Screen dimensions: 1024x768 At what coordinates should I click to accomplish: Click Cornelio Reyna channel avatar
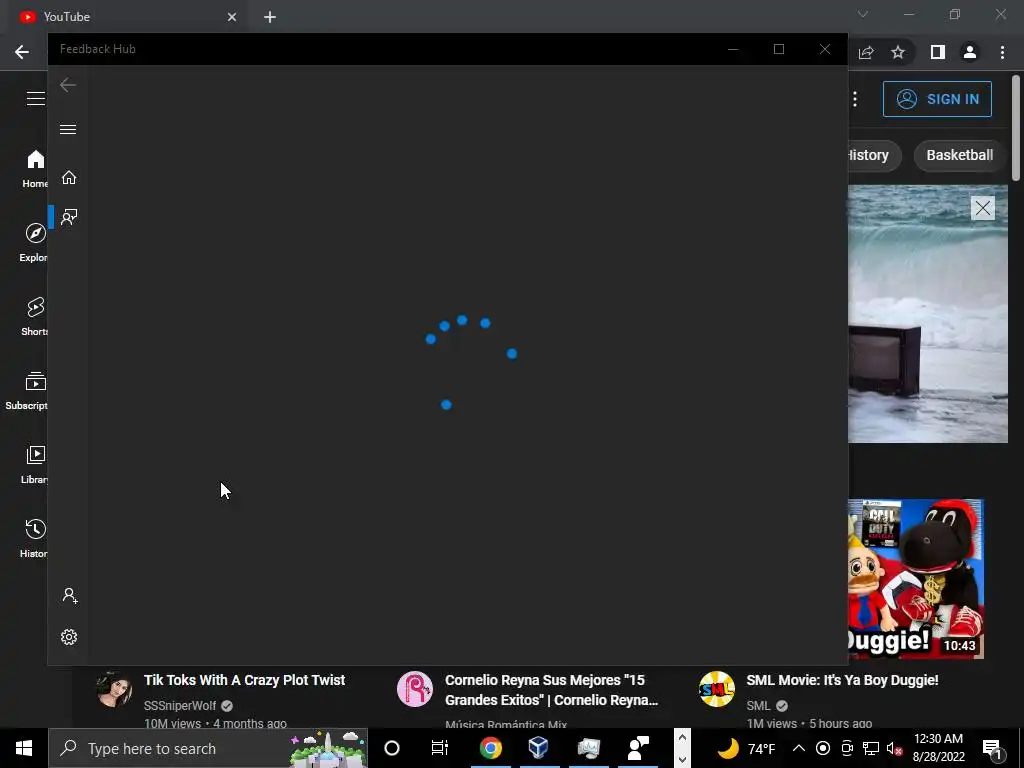415,689
